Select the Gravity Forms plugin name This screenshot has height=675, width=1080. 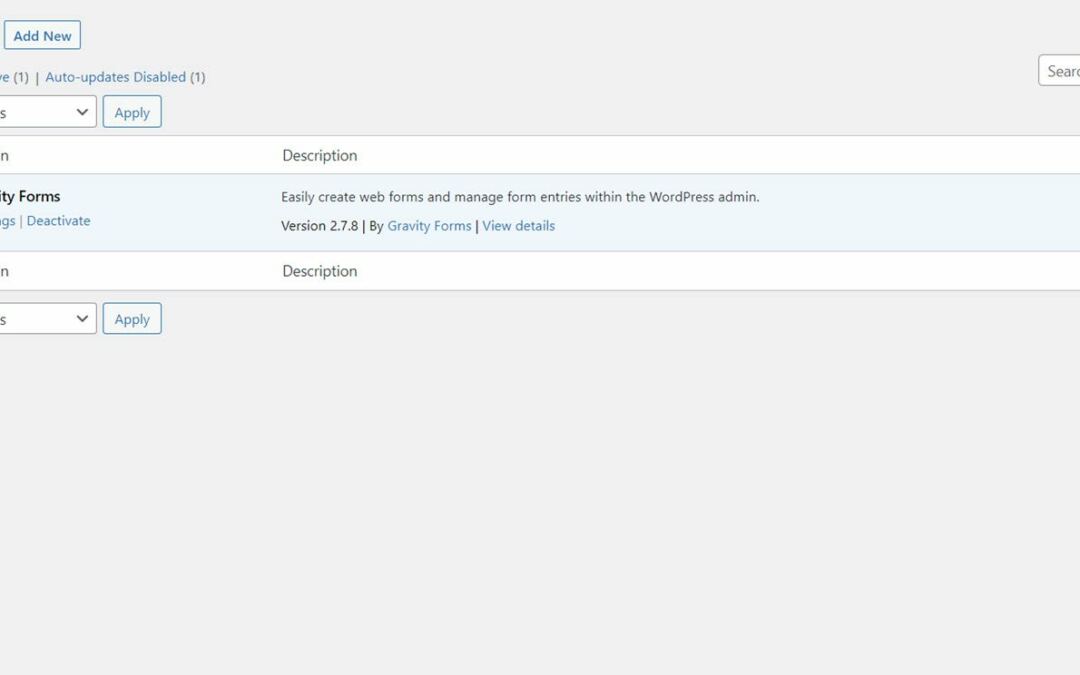pyautogui.click(x=30, y=196)
